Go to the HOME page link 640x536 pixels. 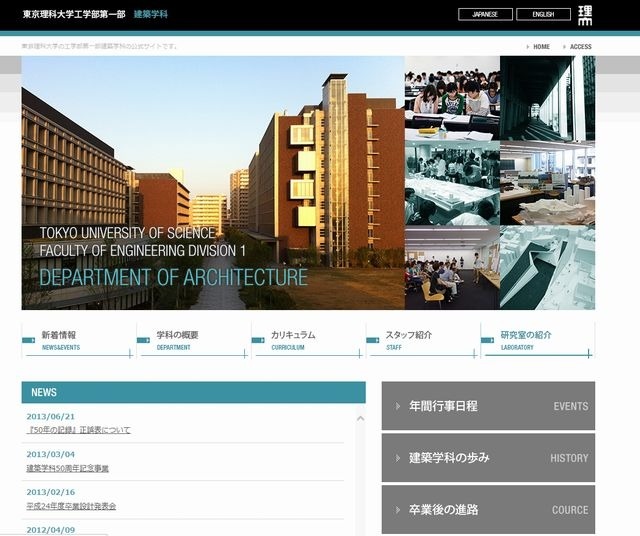tap(541, 47)
